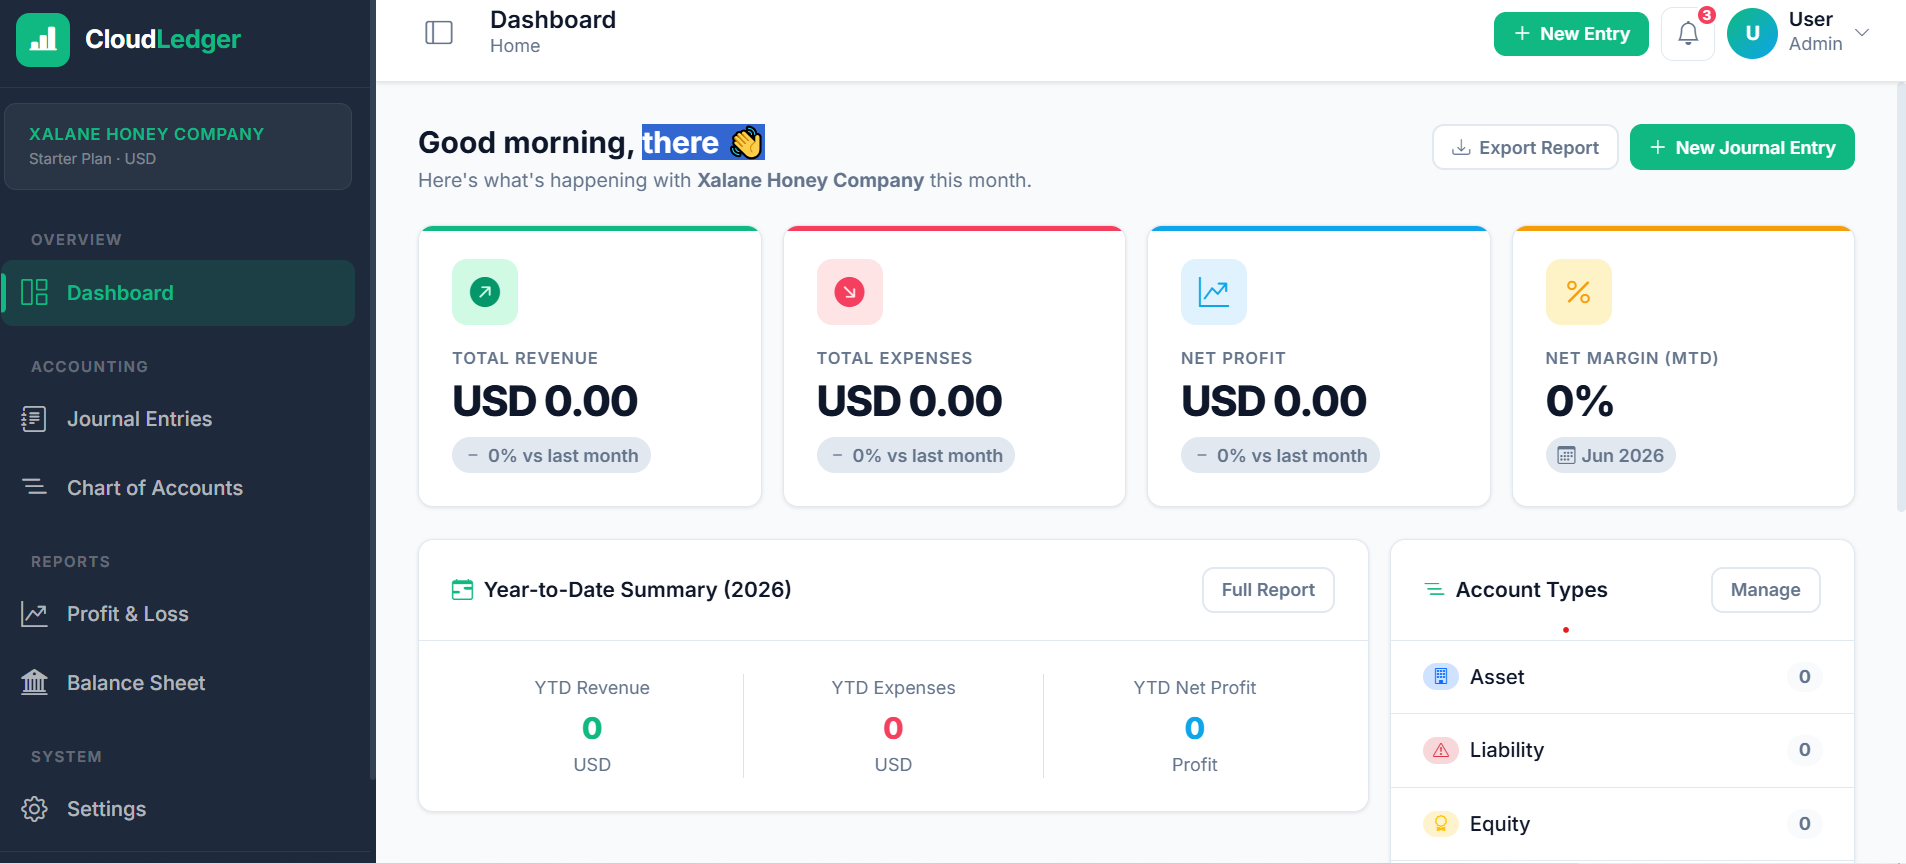
Task: Click the Total Revenue up-arrow icon
Action: pos(485,292)
